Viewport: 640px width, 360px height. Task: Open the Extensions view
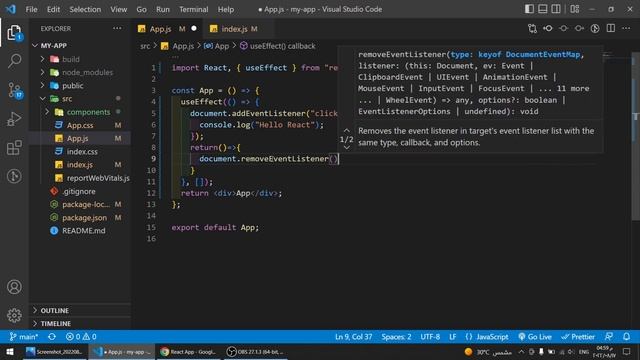14,148
